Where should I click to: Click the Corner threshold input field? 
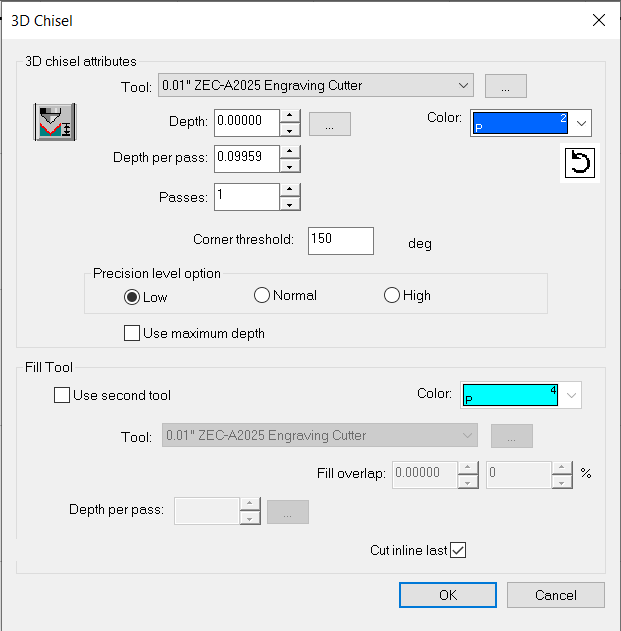point(340,240)
